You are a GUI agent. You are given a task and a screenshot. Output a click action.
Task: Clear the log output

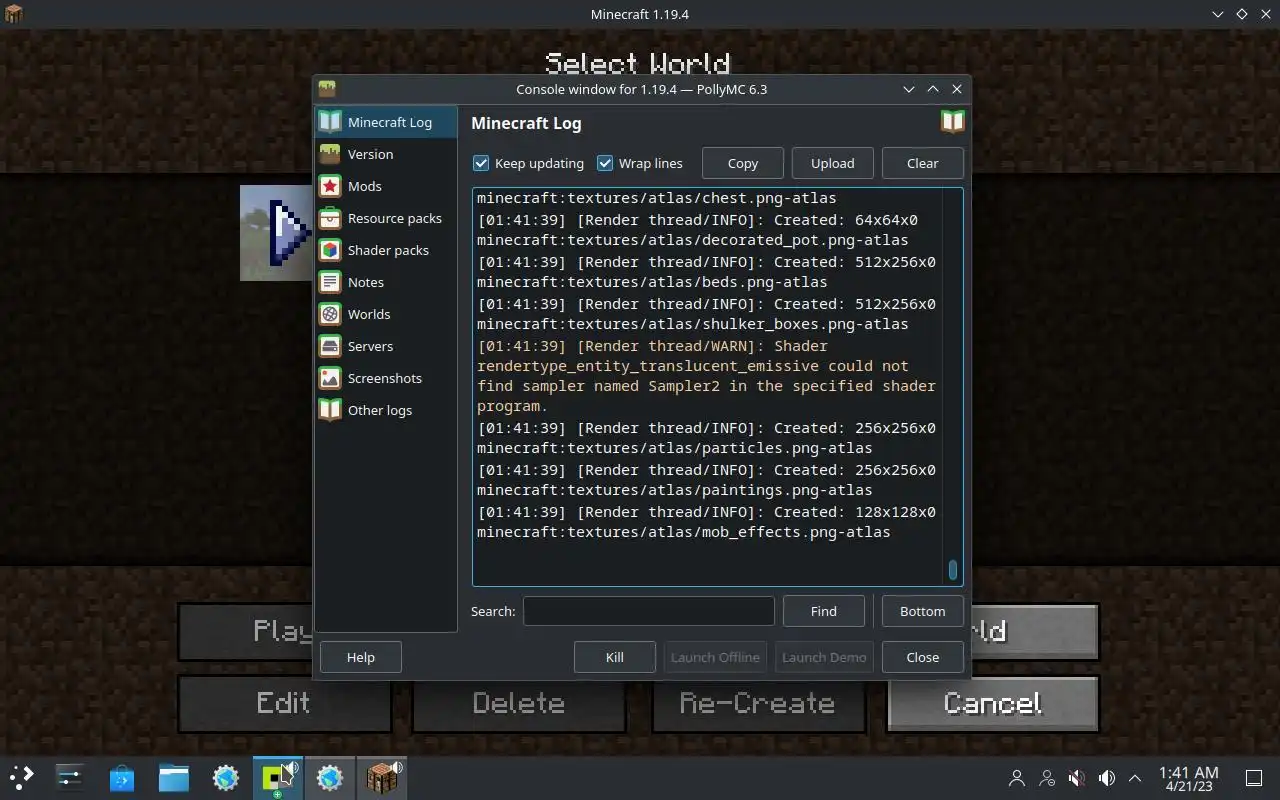pos(923,163)
